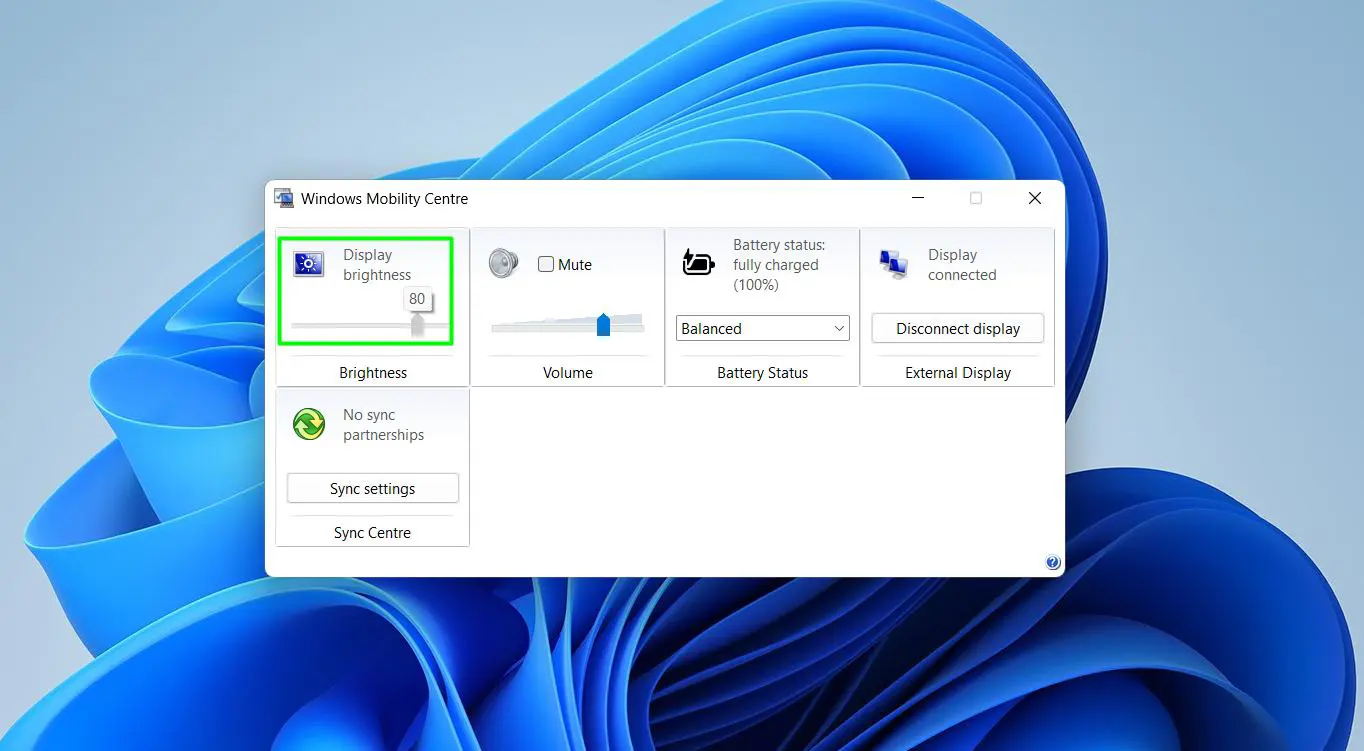Click the display brightness sun icon
Viewport: 1364px width, 751px height.
click(309, 264)
